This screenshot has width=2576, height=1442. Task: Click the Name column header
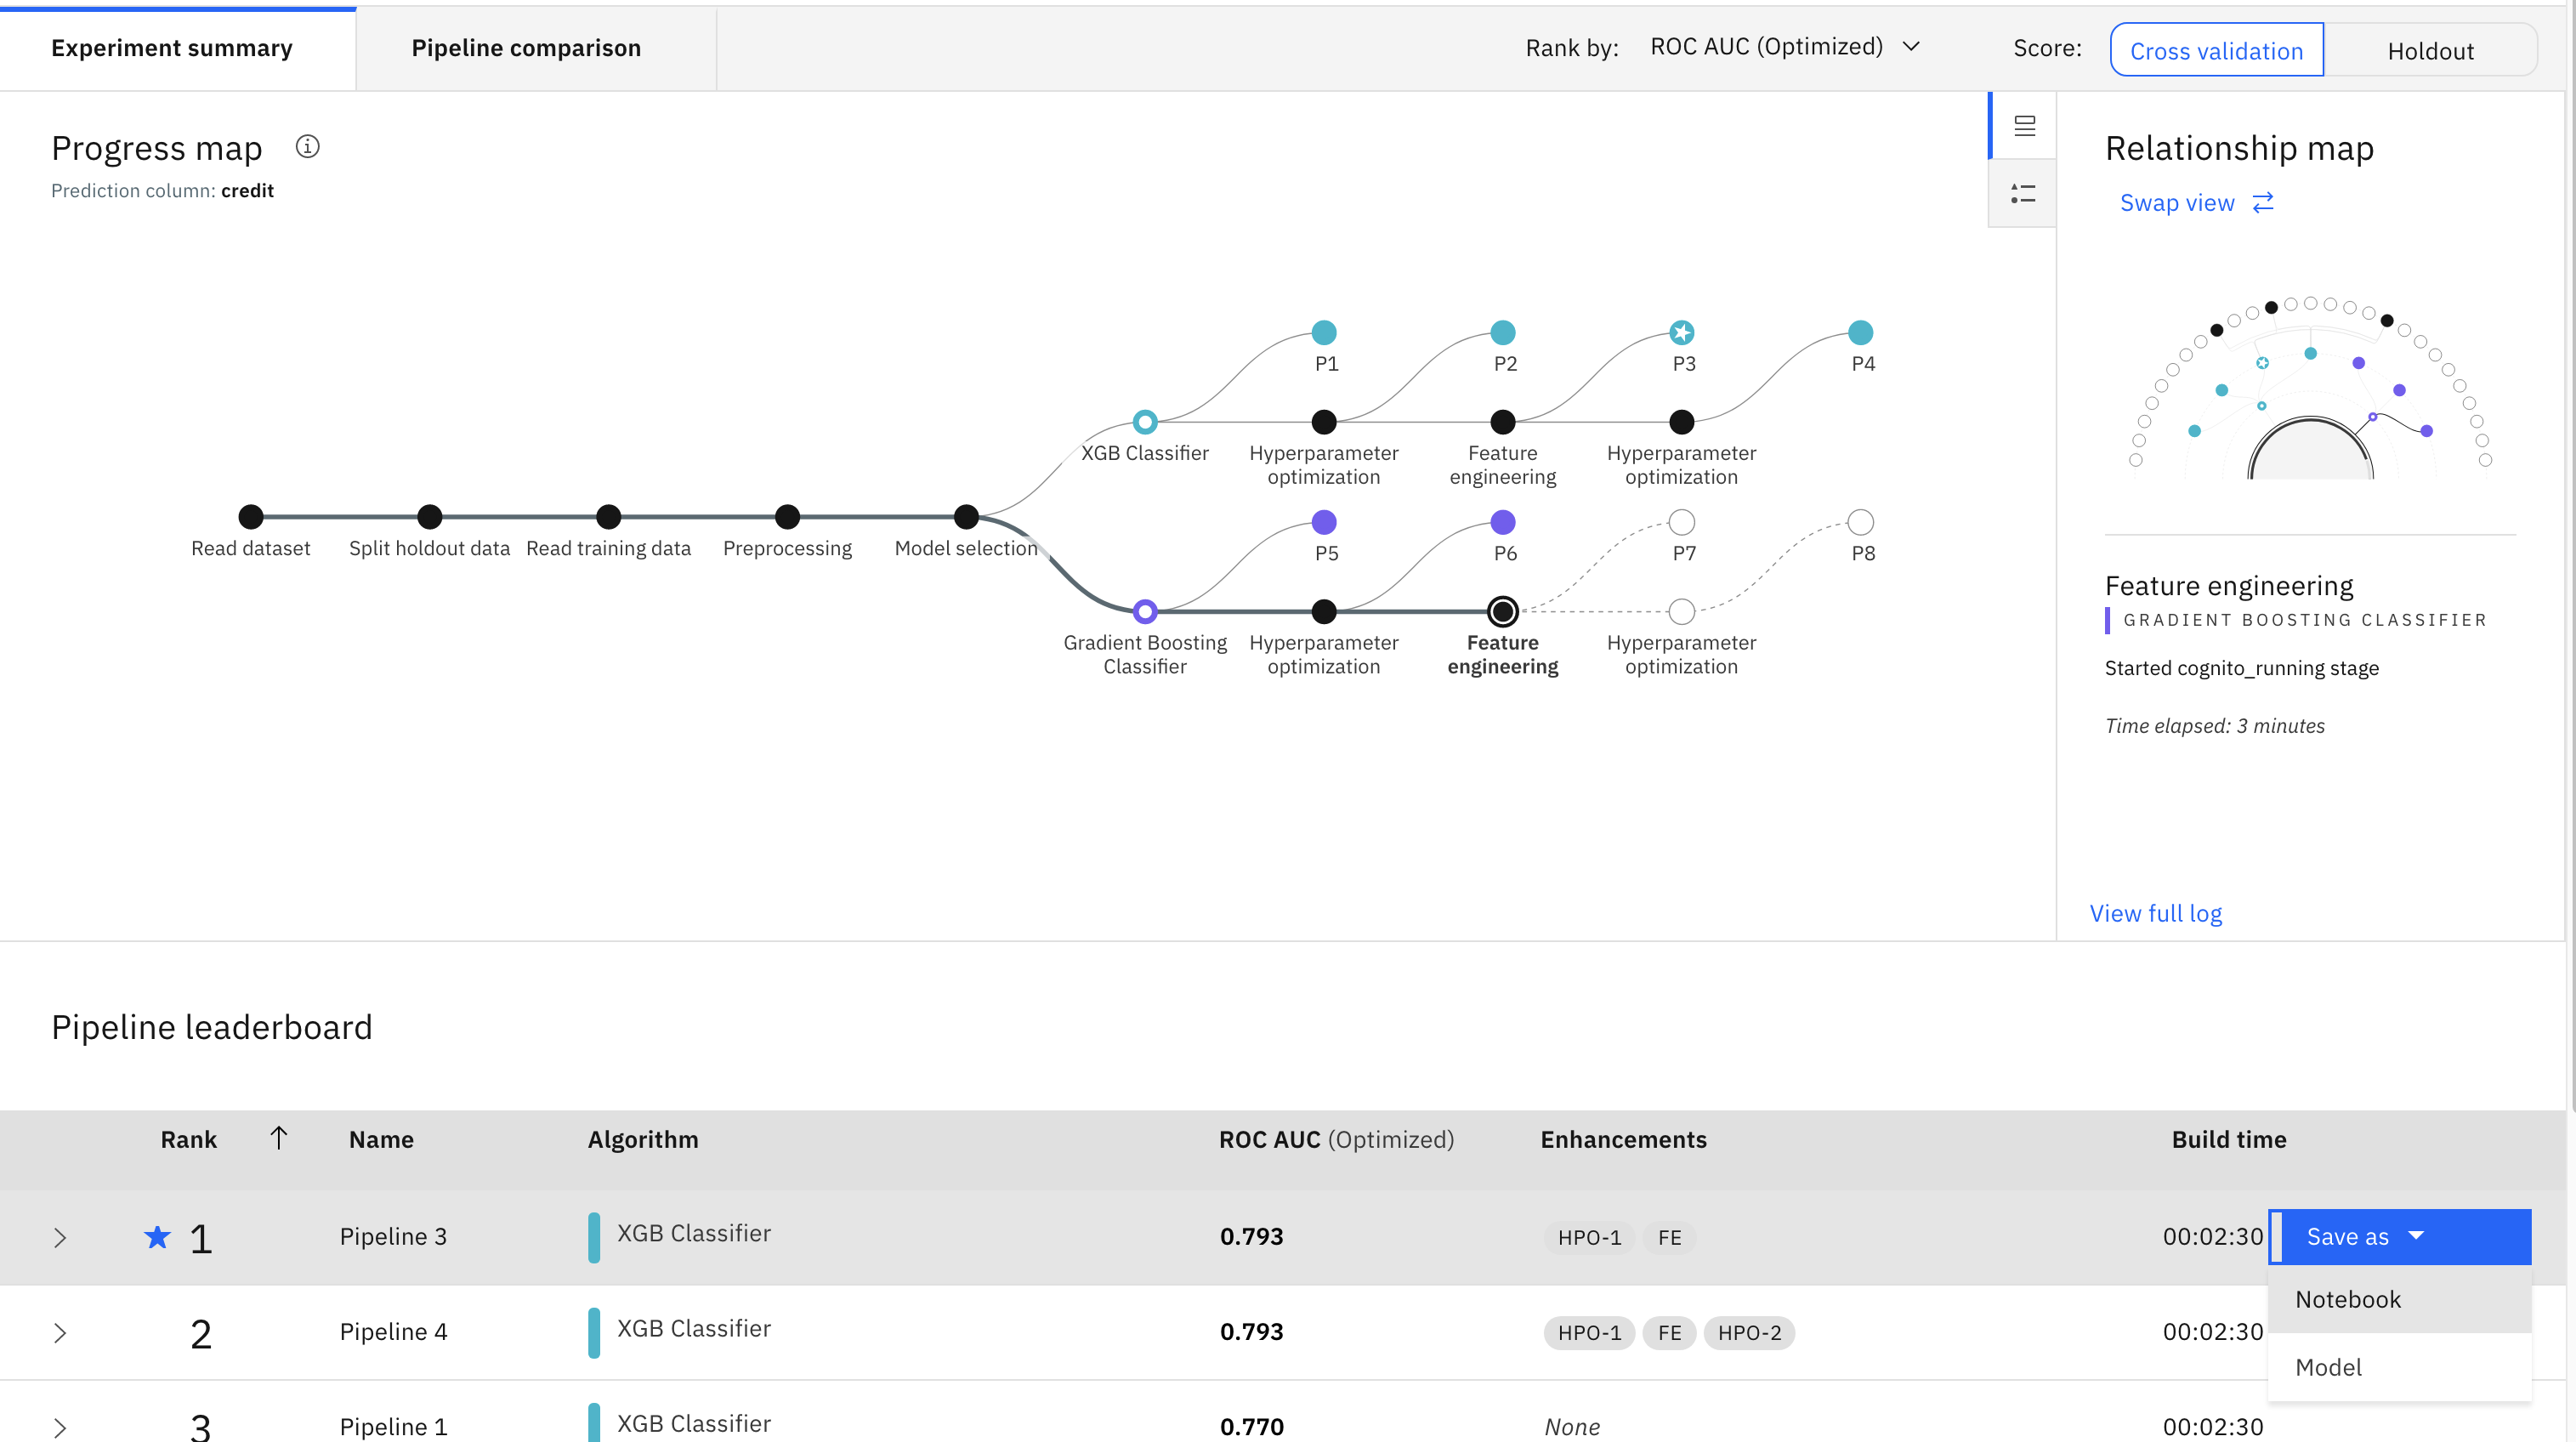(381, 1139)
